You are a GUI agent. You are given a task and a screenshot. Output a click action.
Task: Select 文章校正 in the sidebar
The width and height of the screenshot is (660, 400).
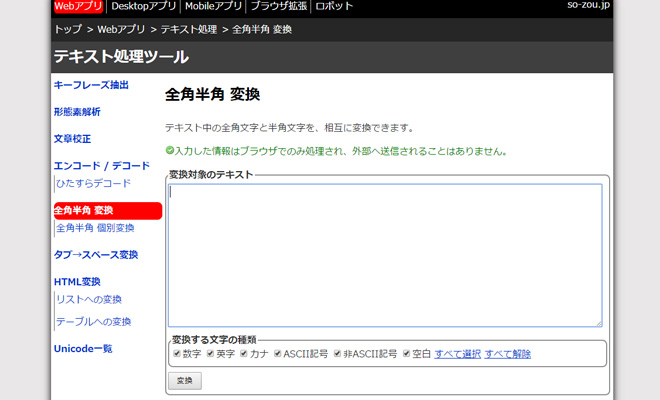(x=72, y=139)
